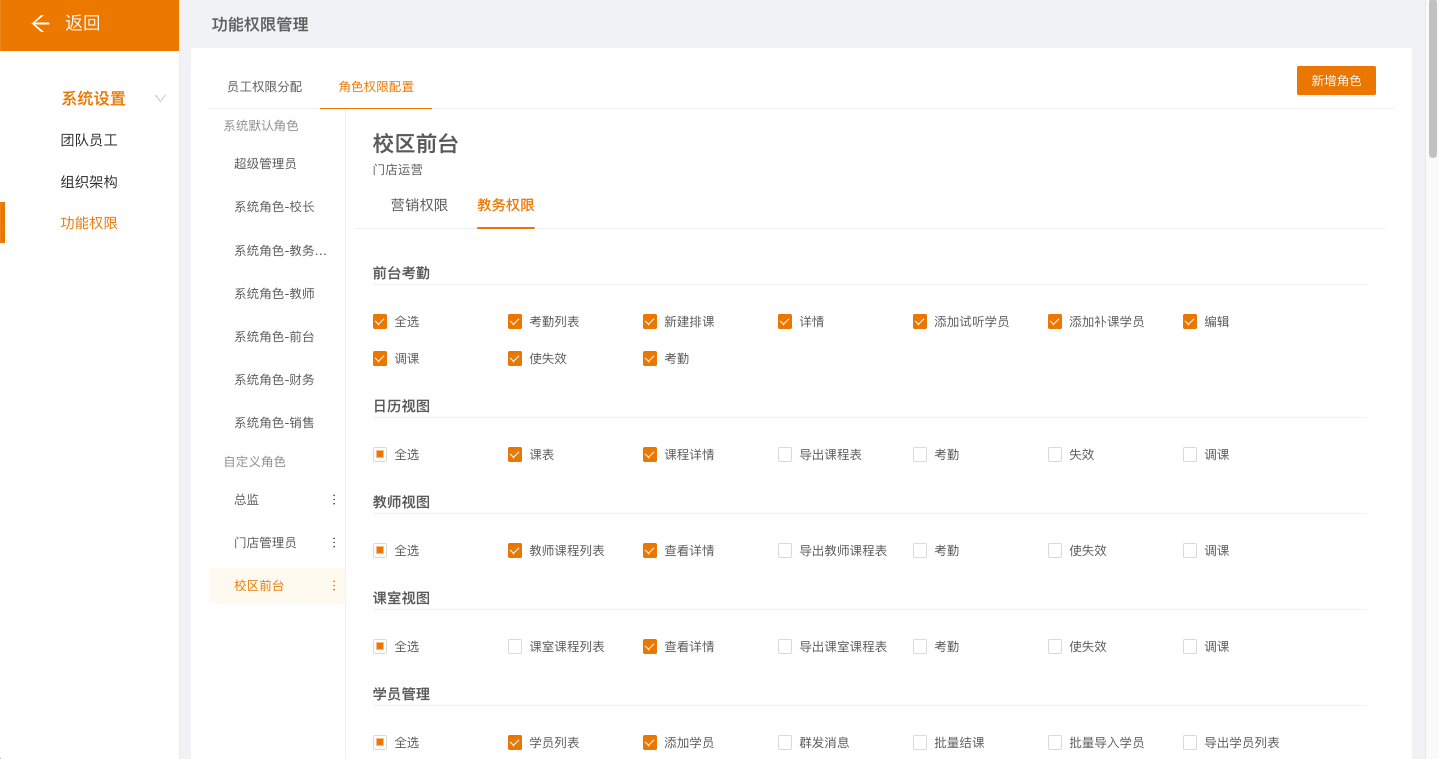Uncheck 全选 under 前台考勤
Viewport: 1439px width, 759px height.
point(380,322)
